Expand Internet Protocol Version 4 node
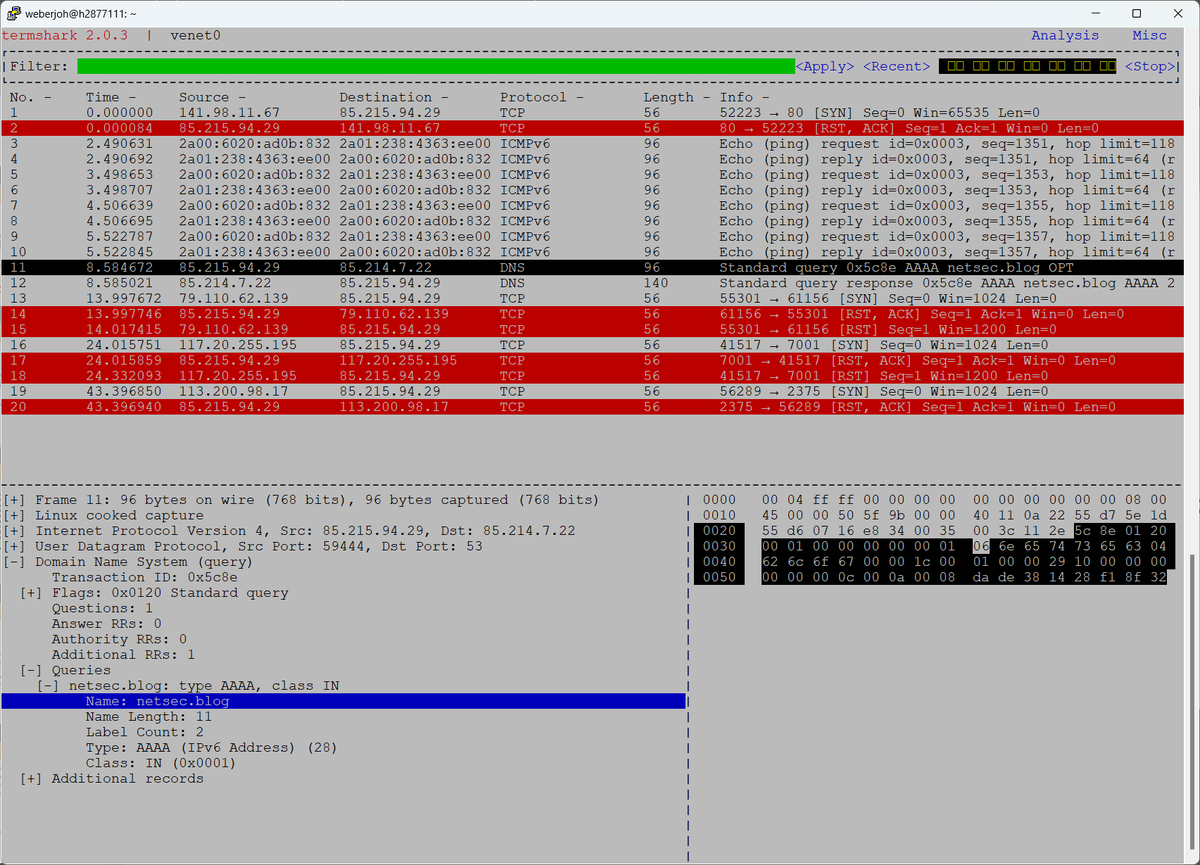This screenshot has height=865, width=1200. click(x=14, y=531)
